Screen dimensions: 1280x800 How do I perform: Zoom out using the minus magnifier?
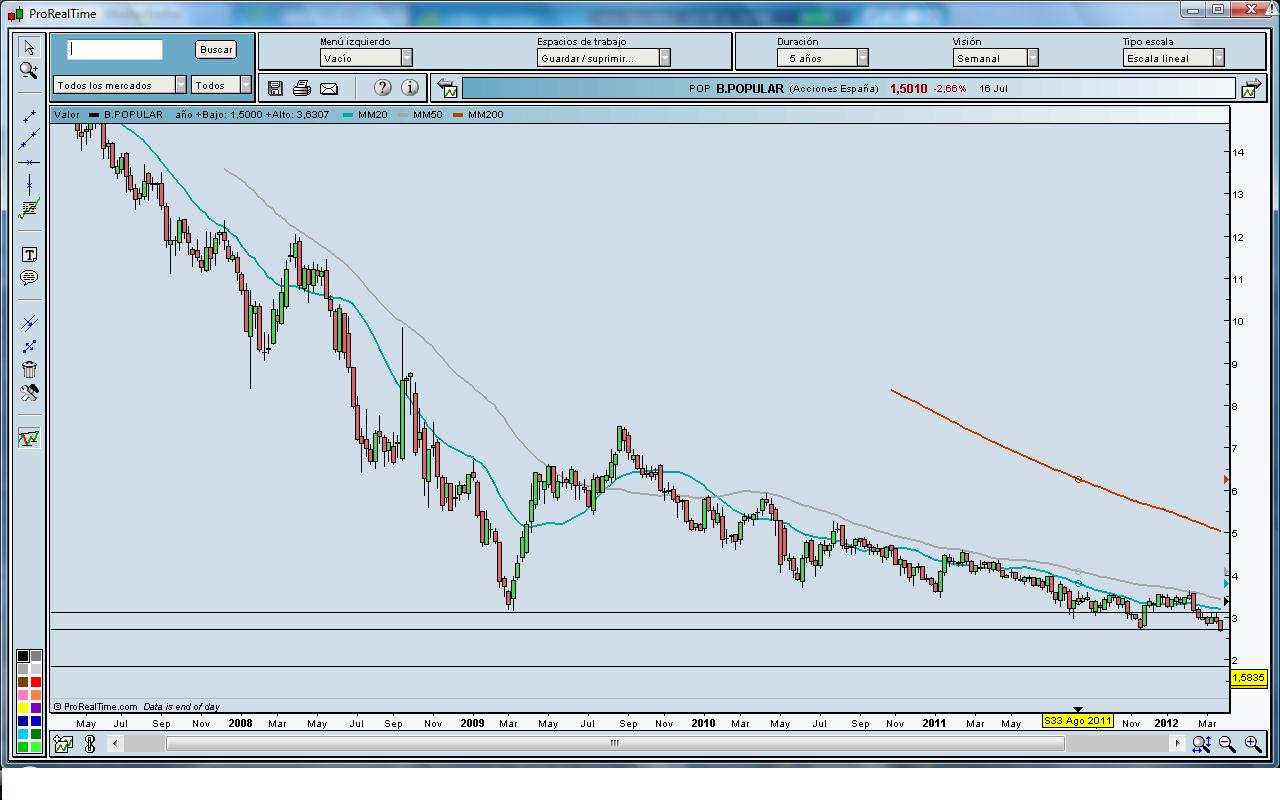(1227, 744)
